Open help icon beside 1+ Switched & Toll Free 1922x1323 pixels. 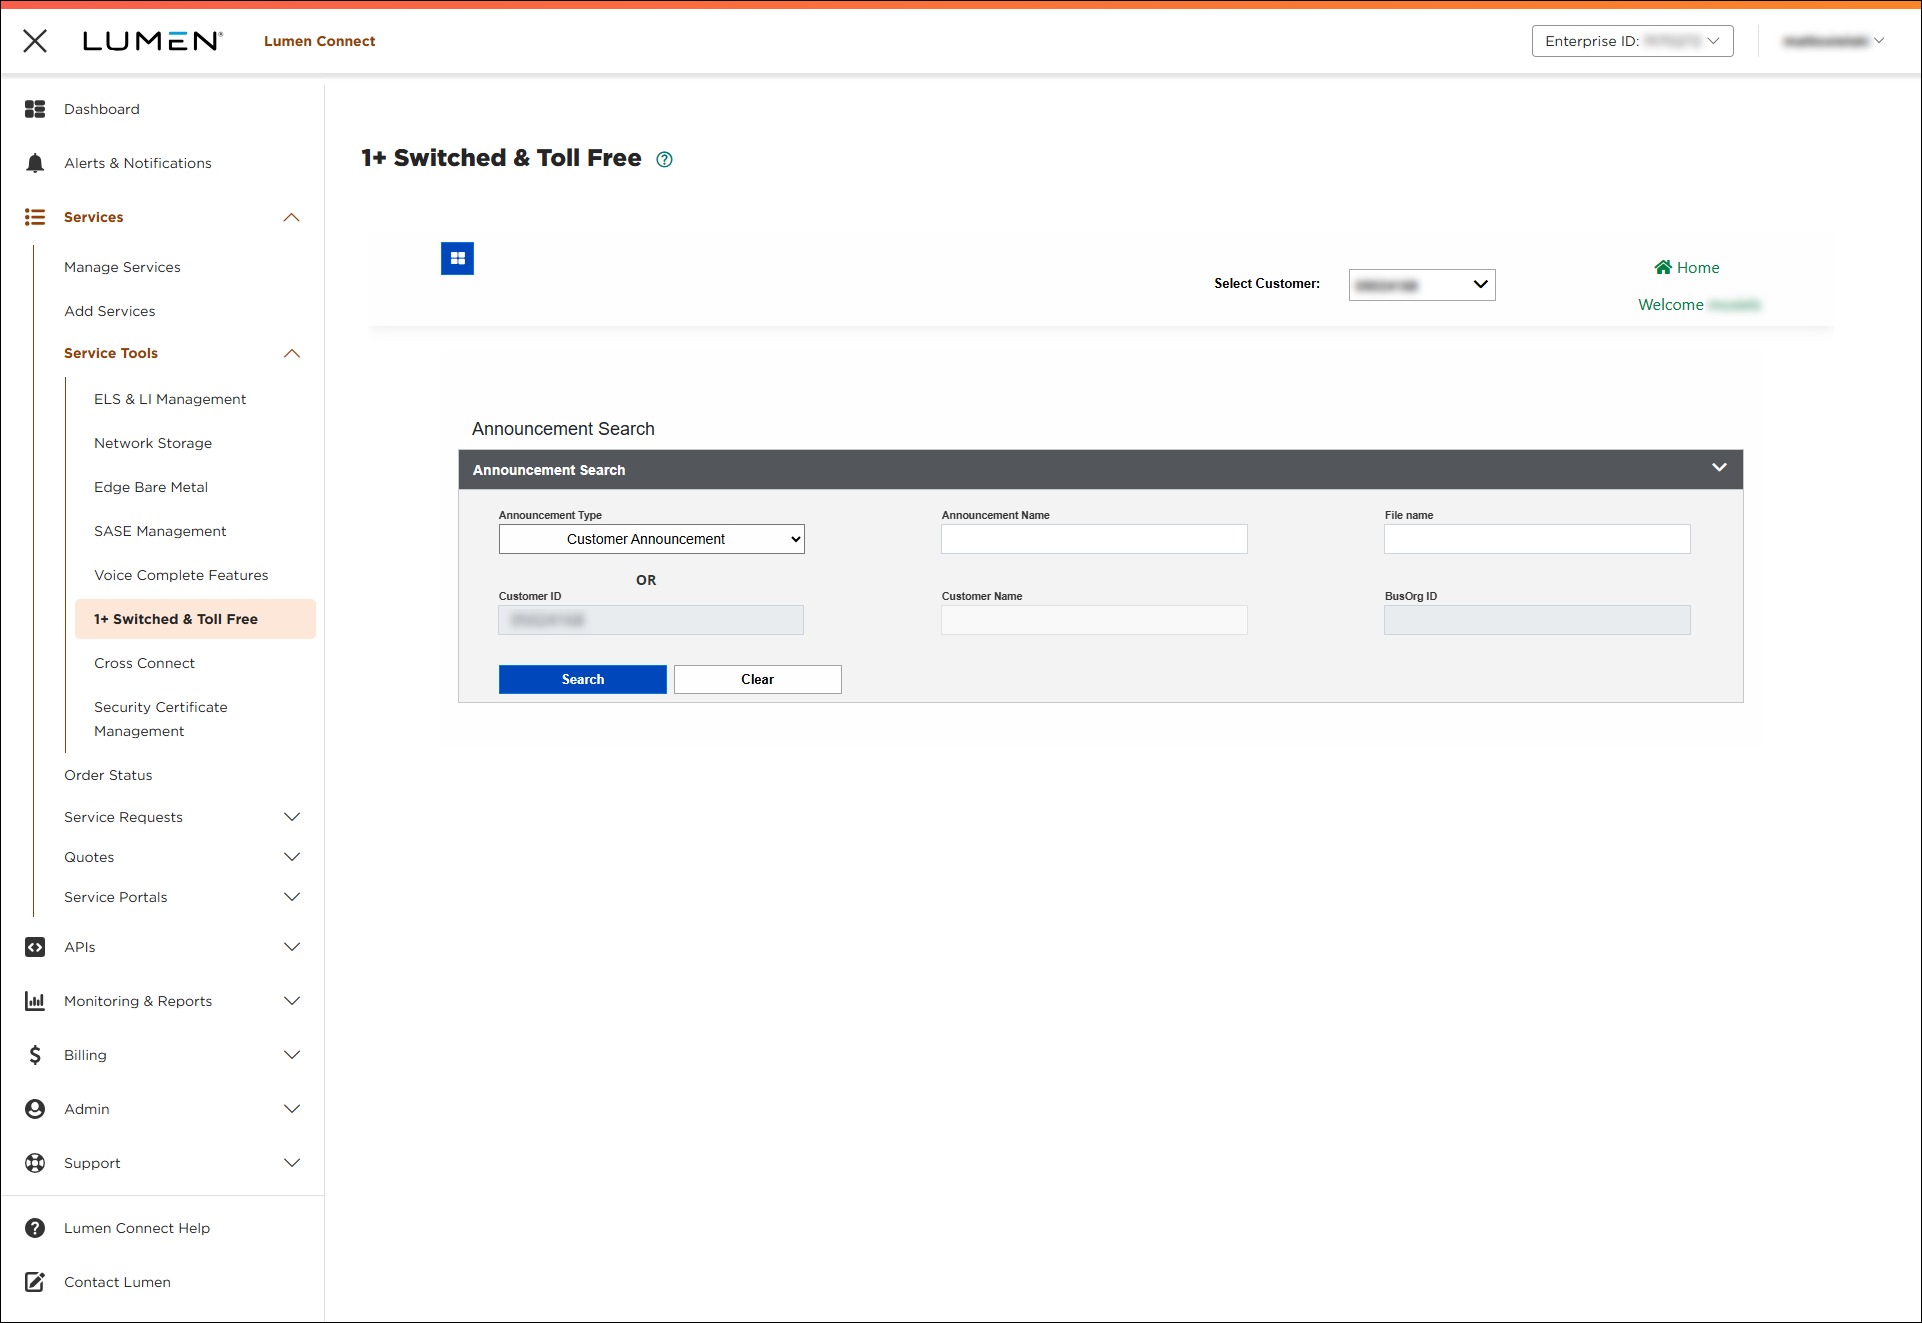click(664, 159)
